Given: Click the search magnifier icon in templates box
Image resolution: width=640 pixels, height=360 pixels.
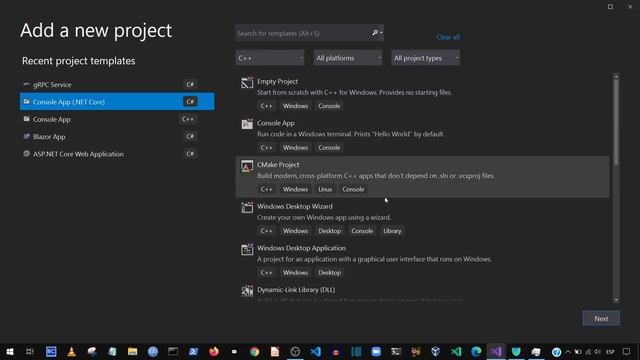Looking at the screenshot, I should 375,33.
